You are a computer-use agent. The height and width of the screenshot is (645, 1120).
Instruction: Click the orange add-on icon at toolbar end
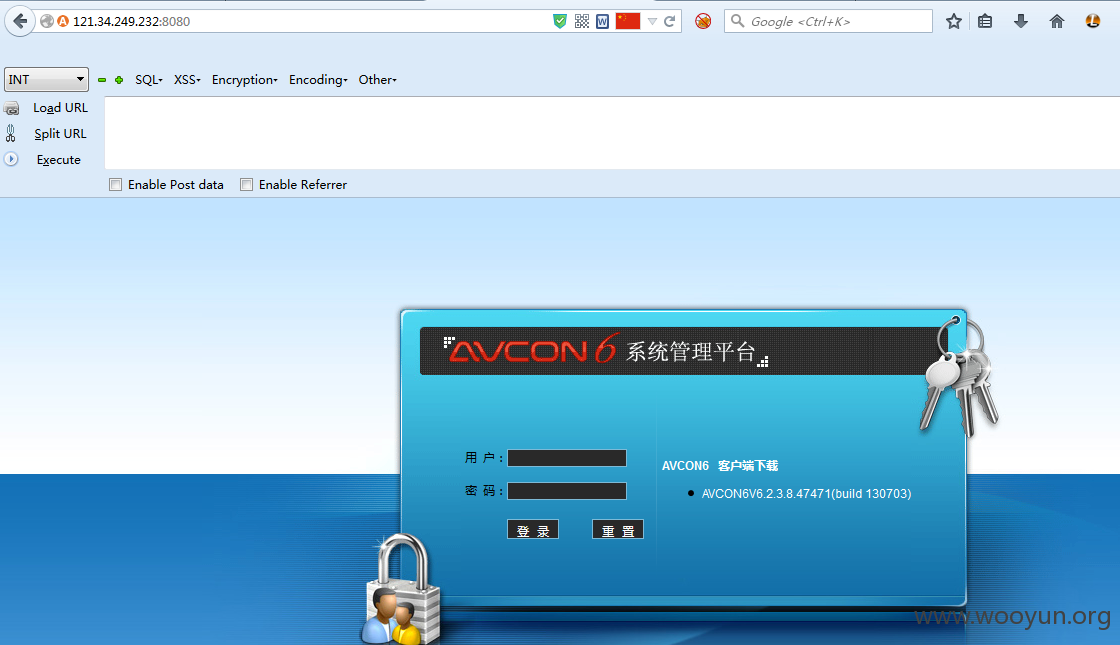click(1093, 21)
